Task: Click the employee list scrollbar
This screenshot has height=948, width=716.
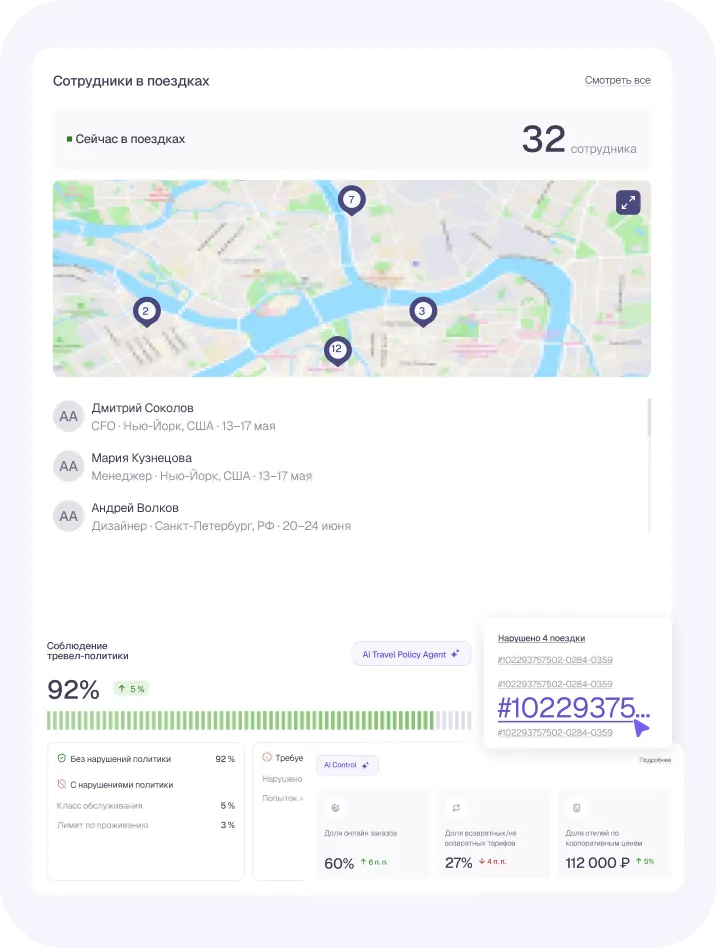Action: 649,417
